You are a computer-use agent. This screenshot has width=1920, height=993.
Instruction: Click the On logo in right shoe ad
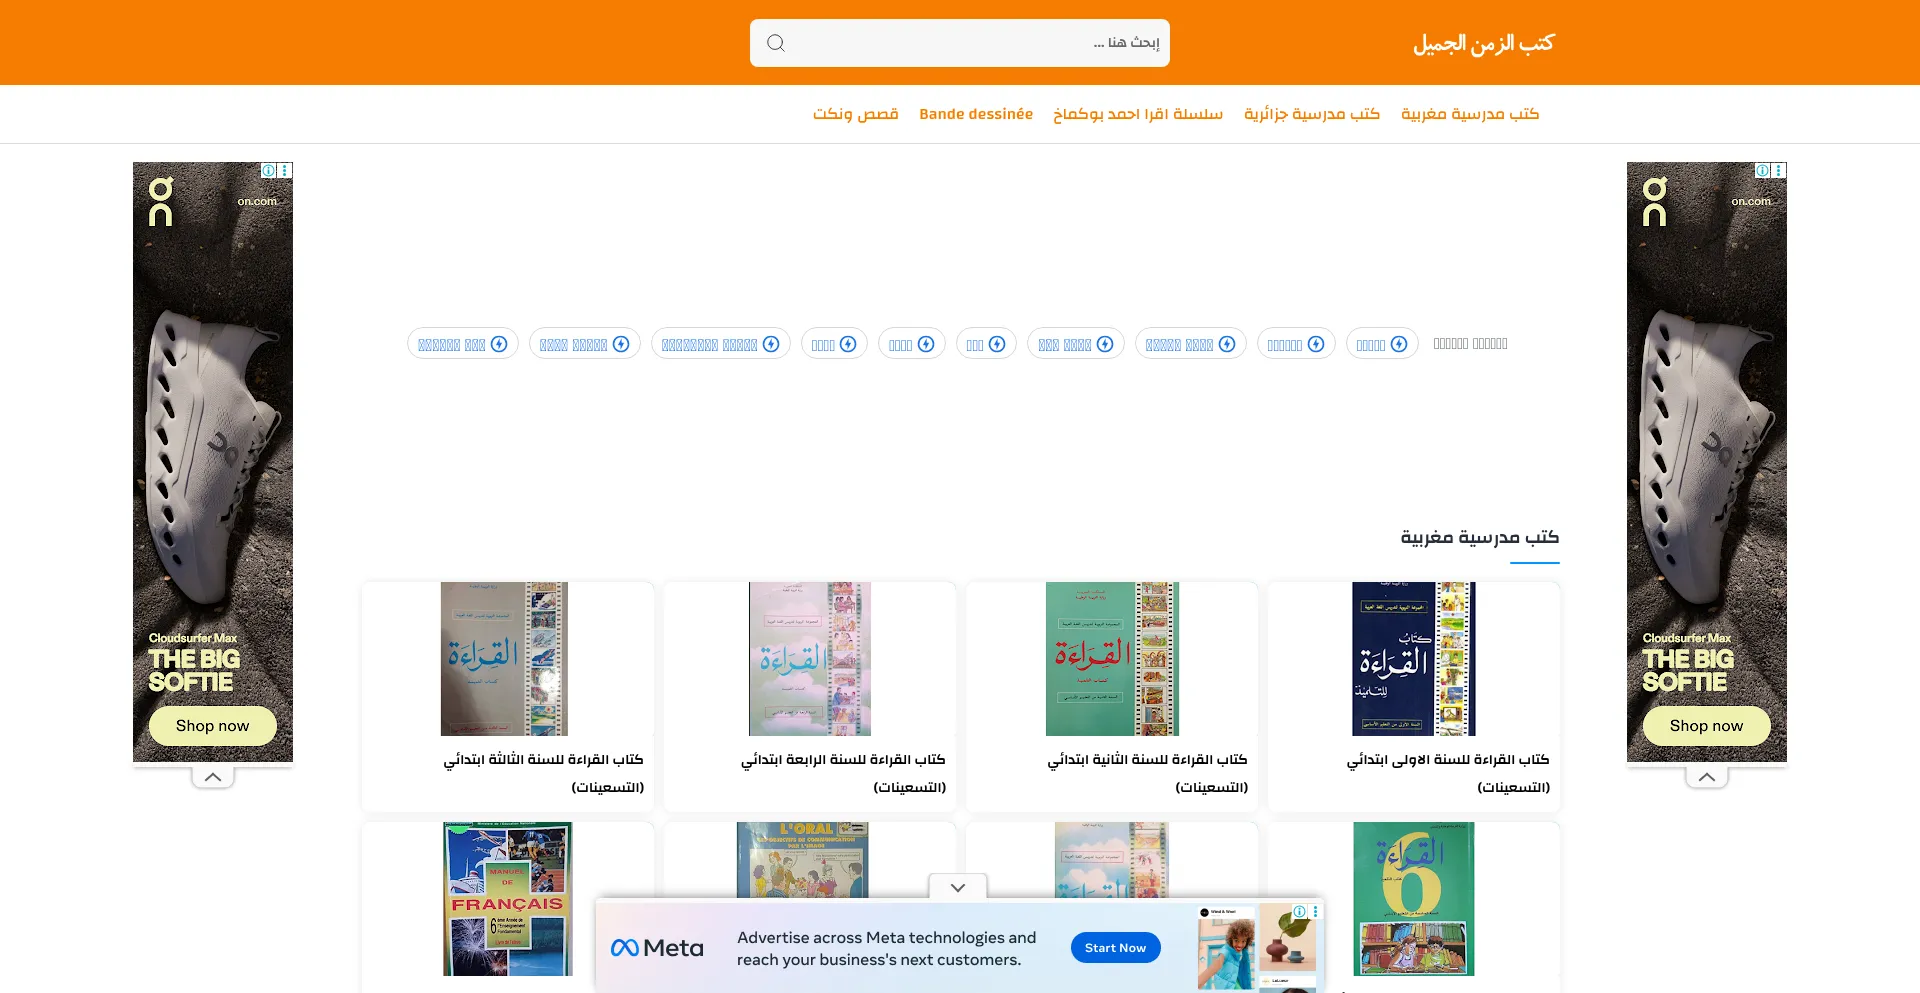[1655, 202]
